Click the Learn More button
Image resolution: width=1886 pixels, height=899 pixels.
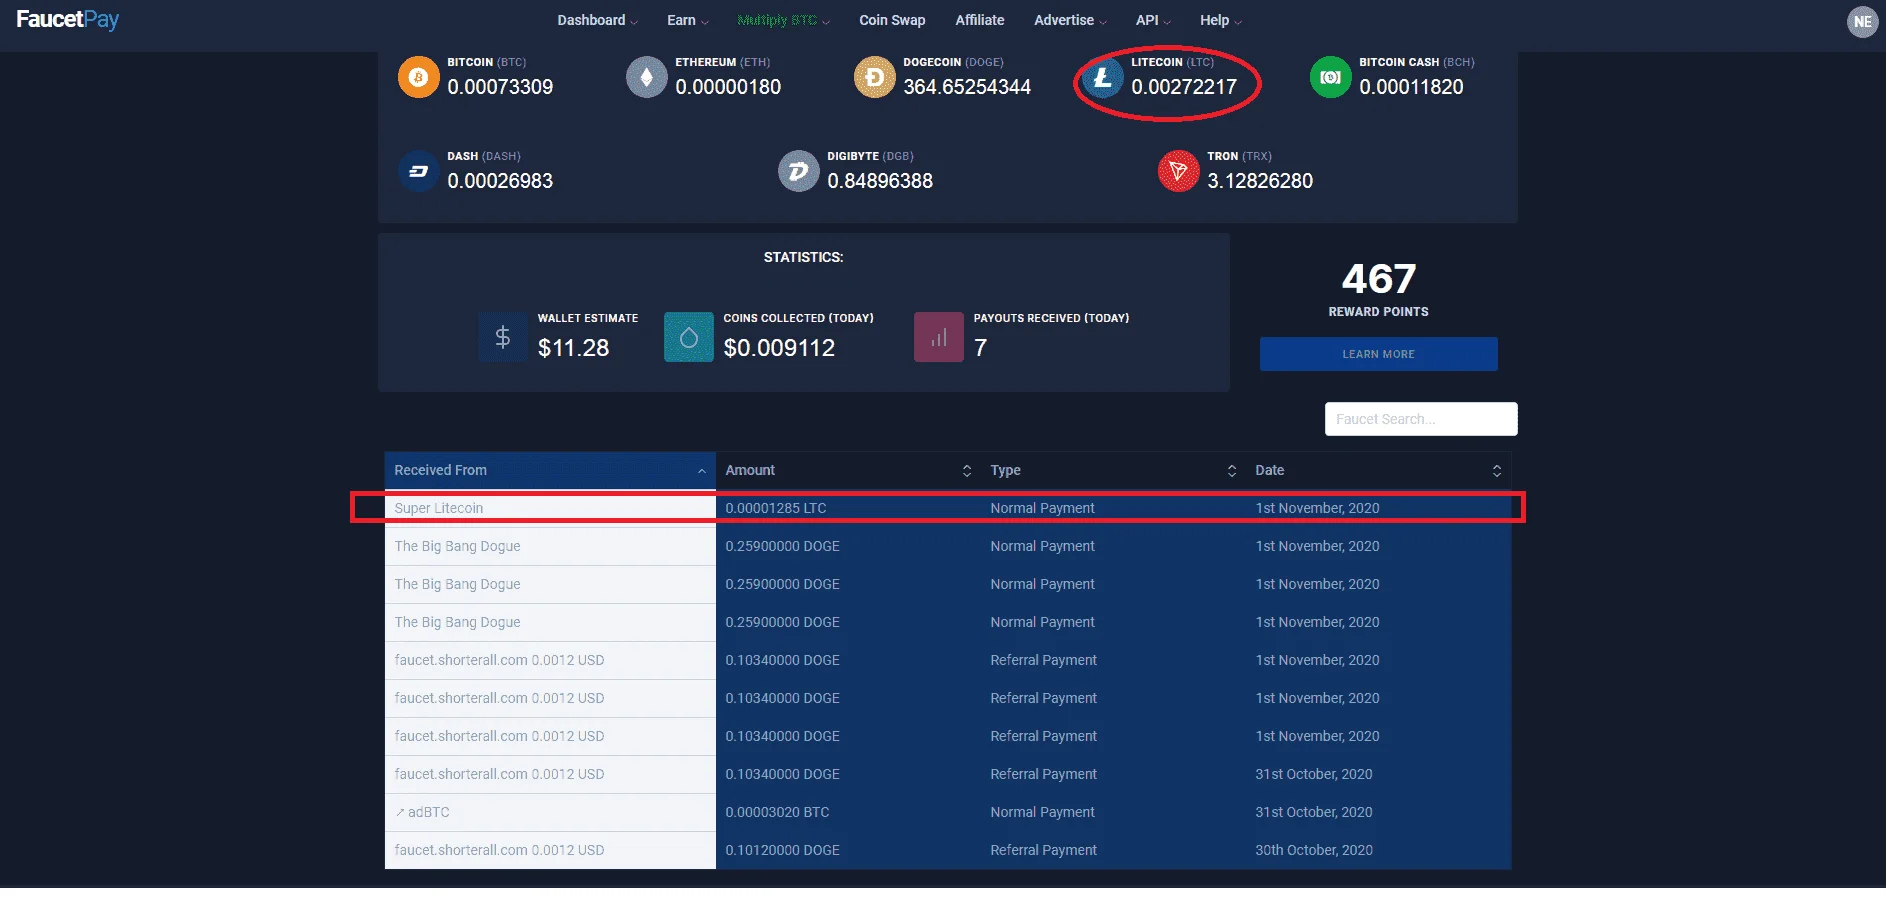[x=1378, y=354]
